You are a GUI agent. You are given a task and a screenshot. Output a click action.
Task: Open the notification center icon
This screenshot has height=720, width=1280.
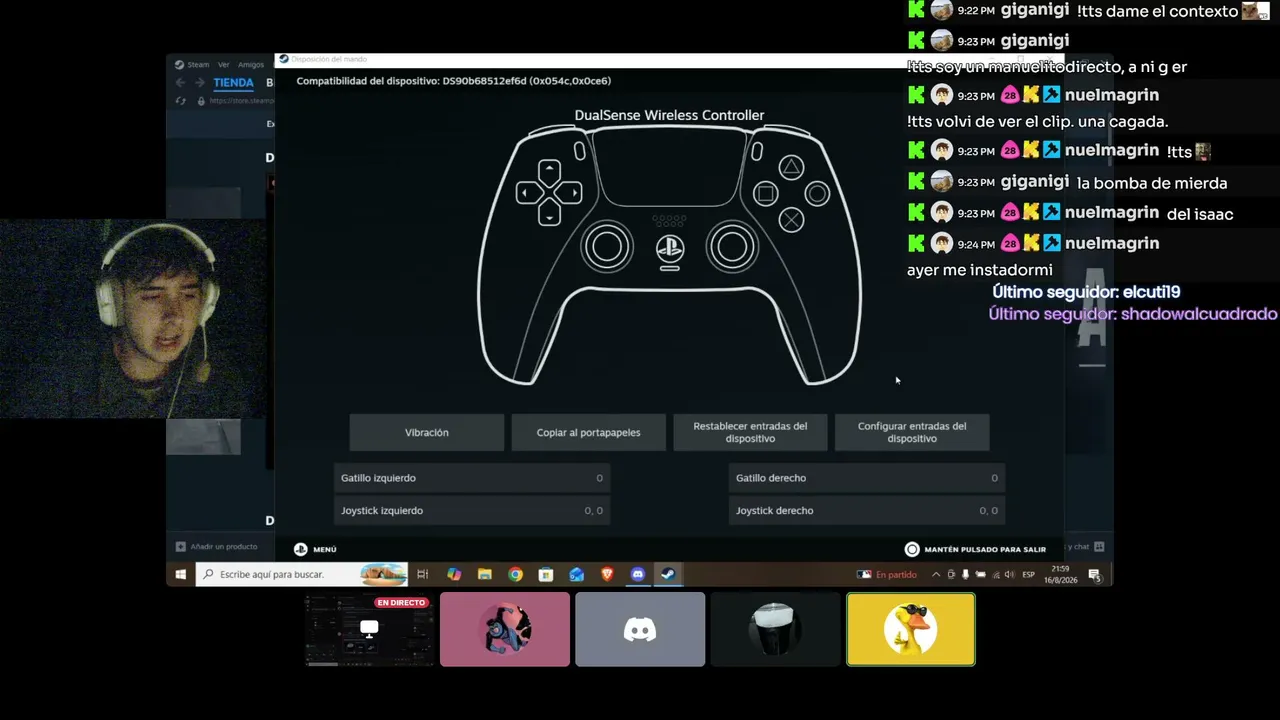(1094, 575)
